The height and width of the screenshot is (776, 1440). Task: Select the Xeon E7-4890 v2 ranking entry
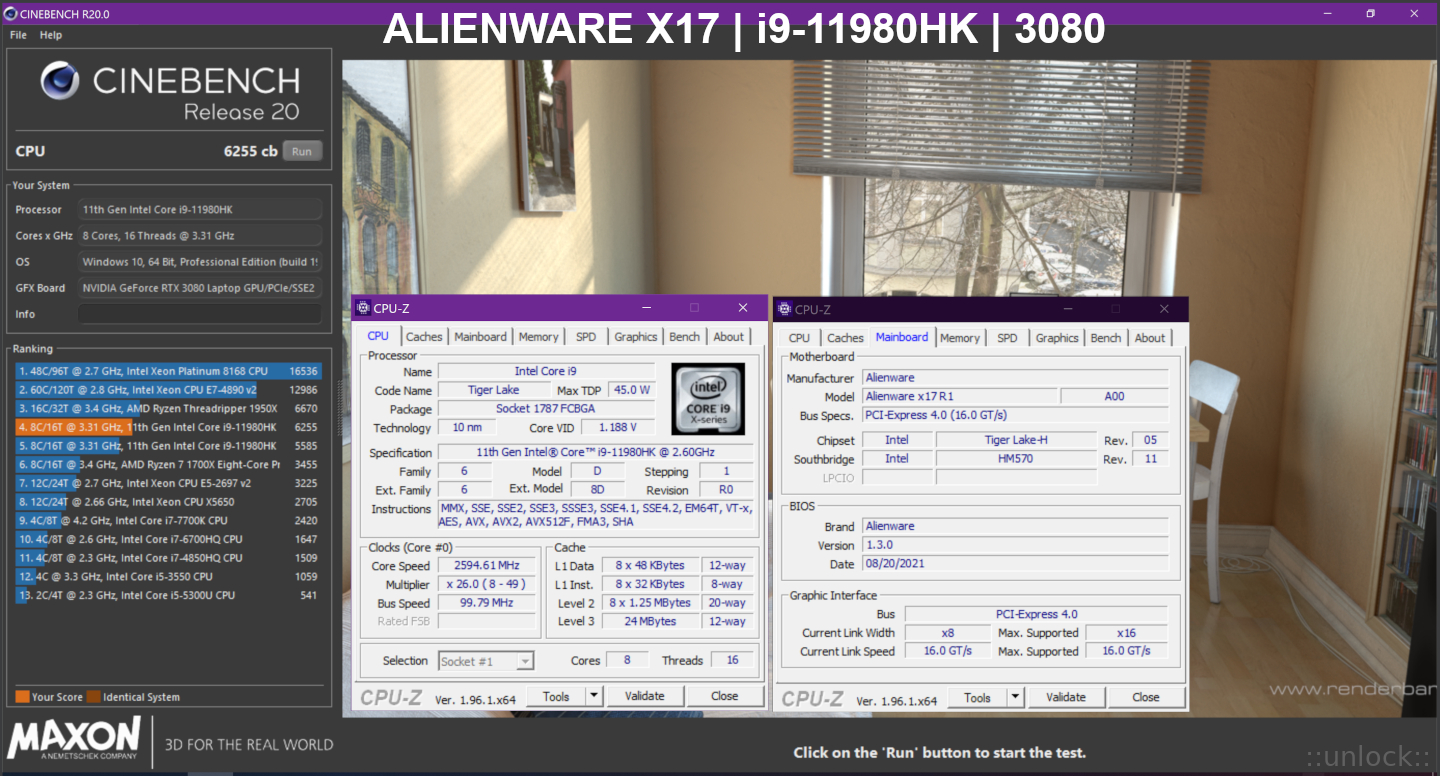coord(168,390)
